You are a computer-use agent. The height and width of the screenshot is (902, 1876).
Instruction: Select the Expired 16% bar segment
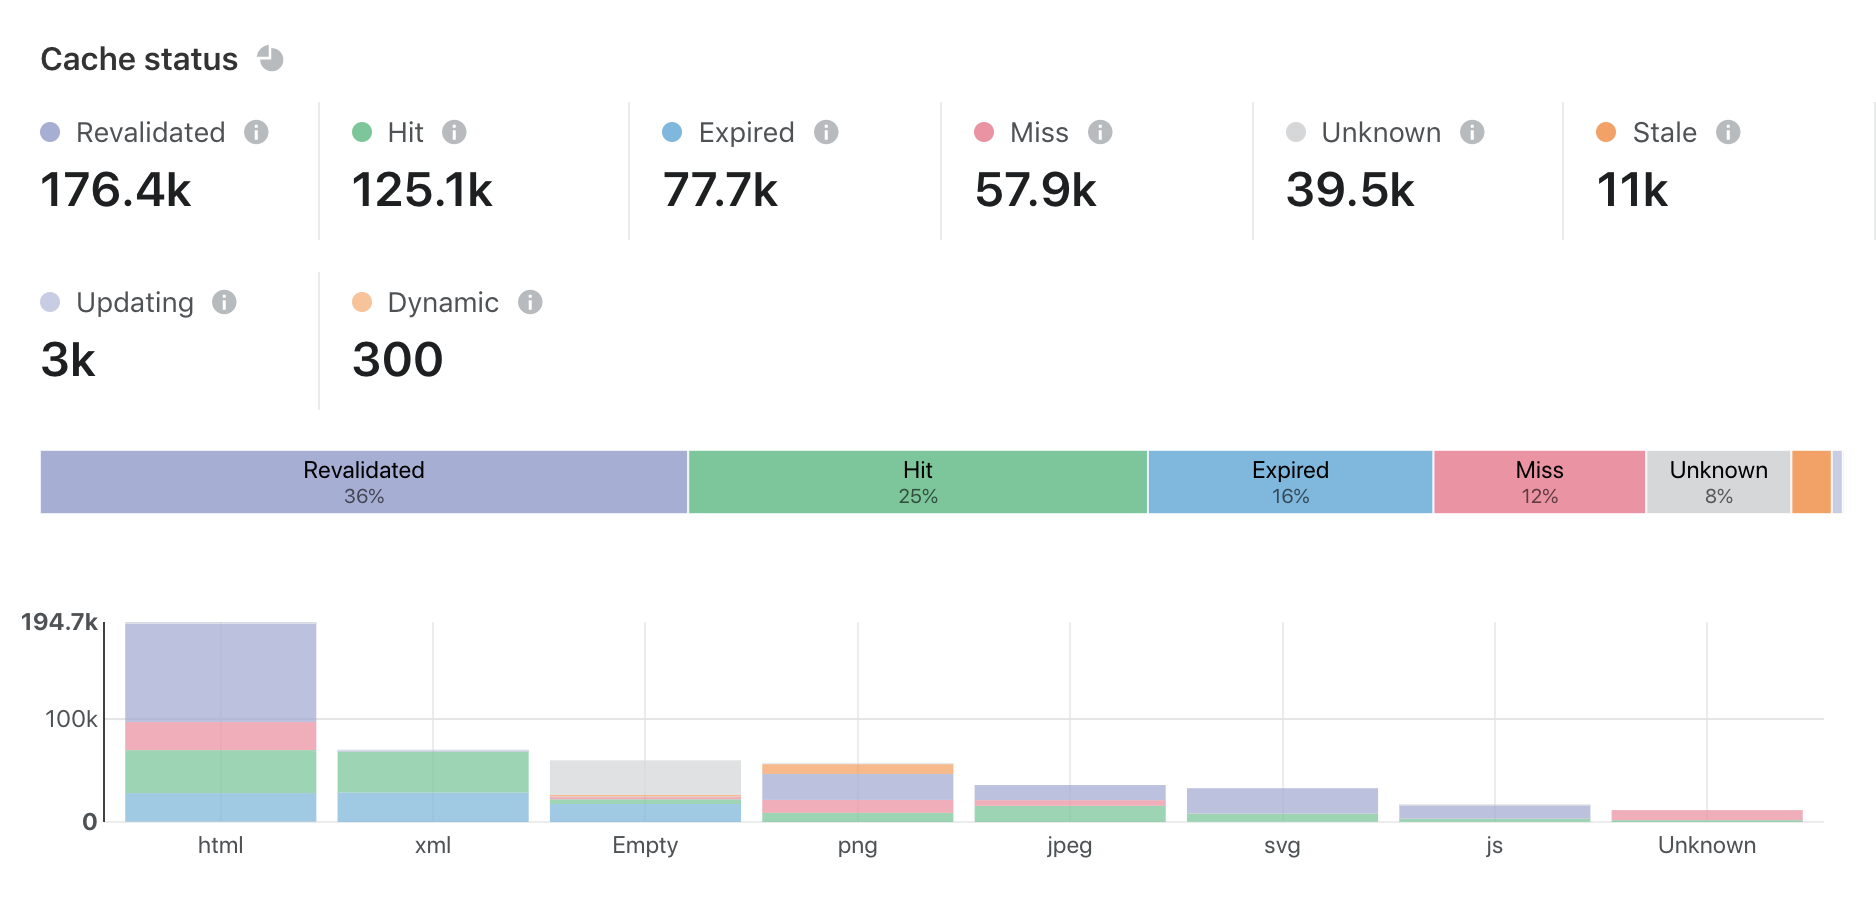pyautogui.click(x=1290, y=482)
